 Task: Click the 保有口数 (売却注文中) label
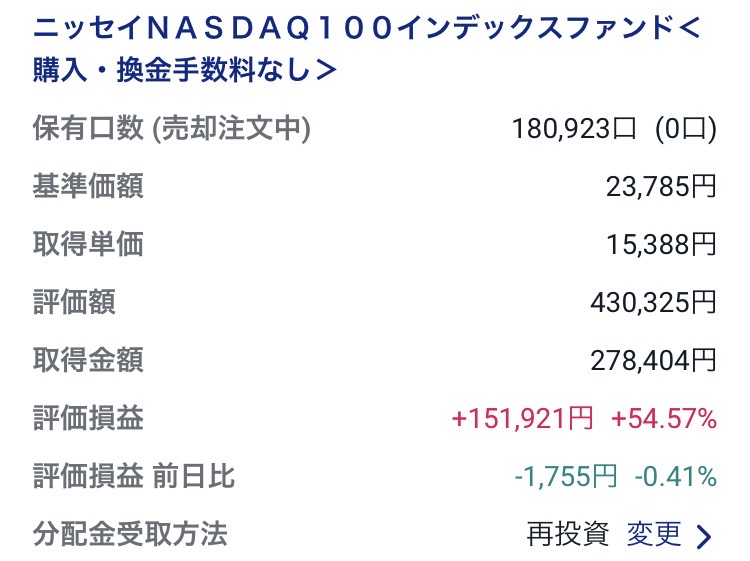click(x=172, y=128)
